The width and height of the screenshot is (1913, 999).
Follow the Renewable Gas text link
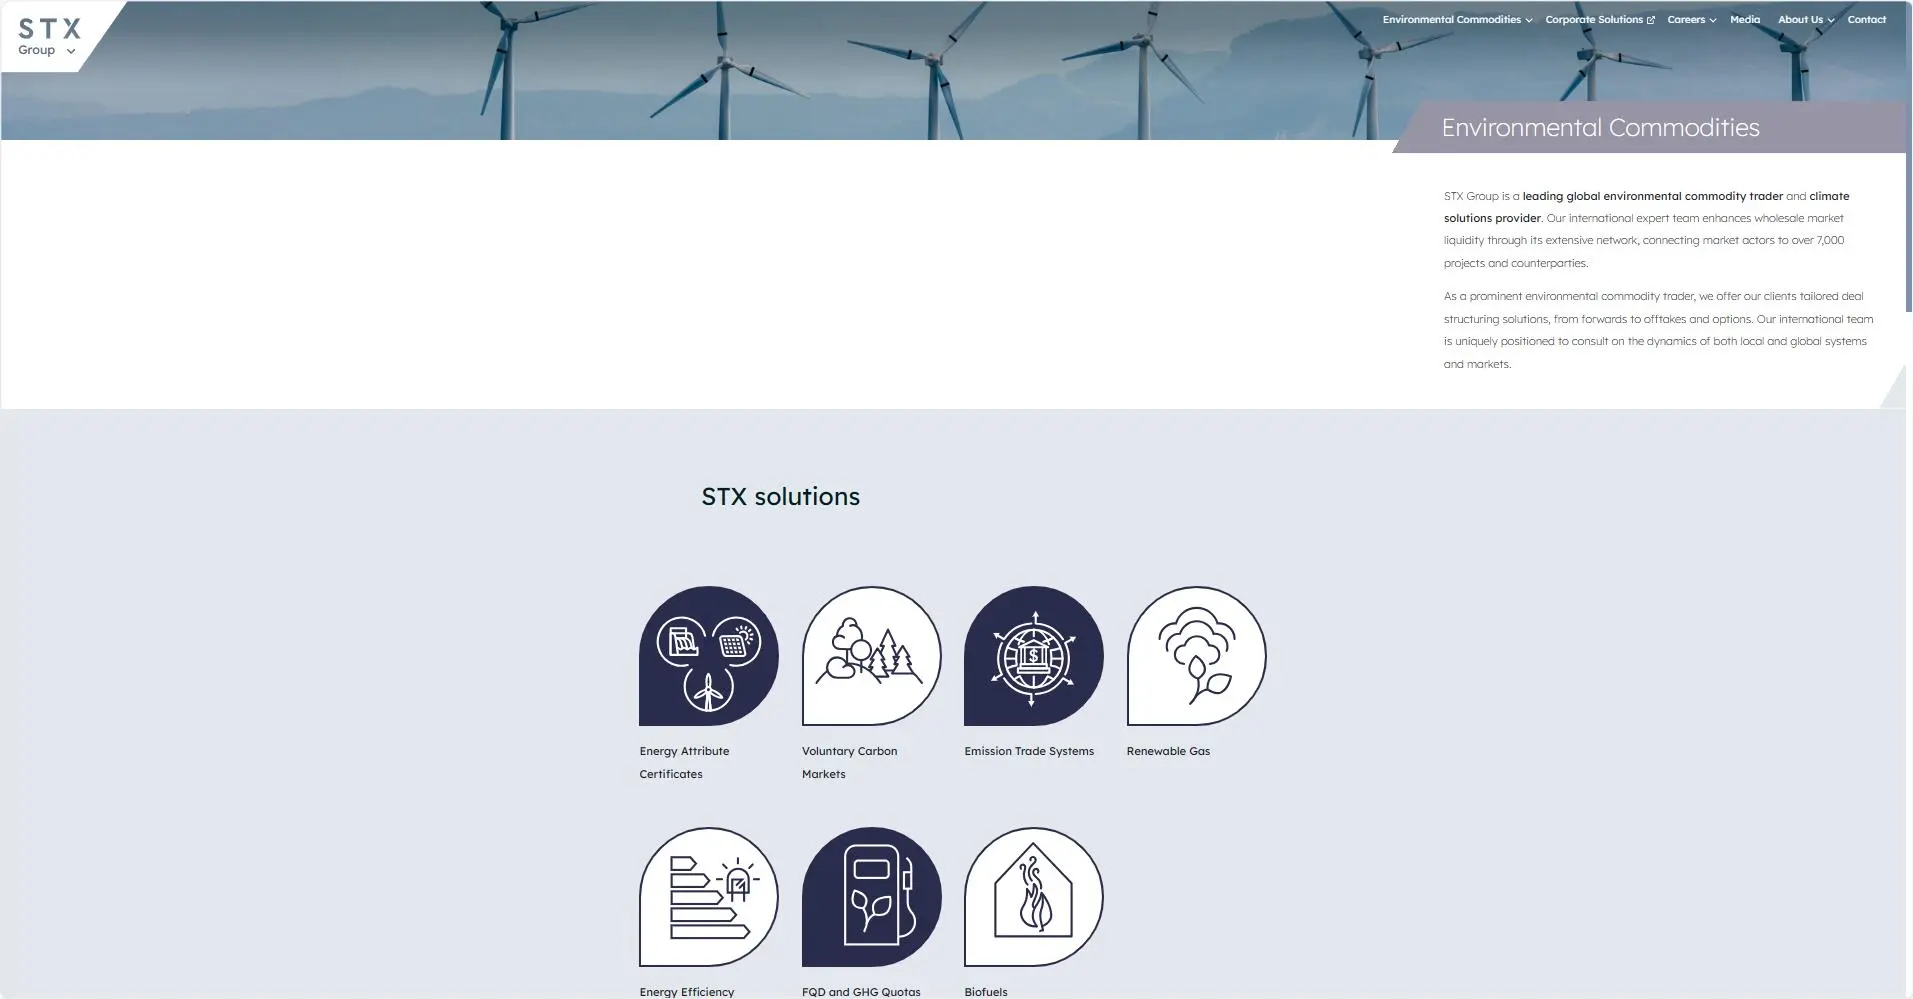(x=1168, y=751)
